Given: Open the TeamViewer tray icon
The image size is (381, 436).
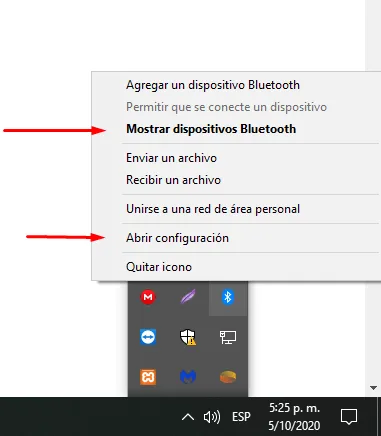Looking at the screenshot, I should (148, 337).
